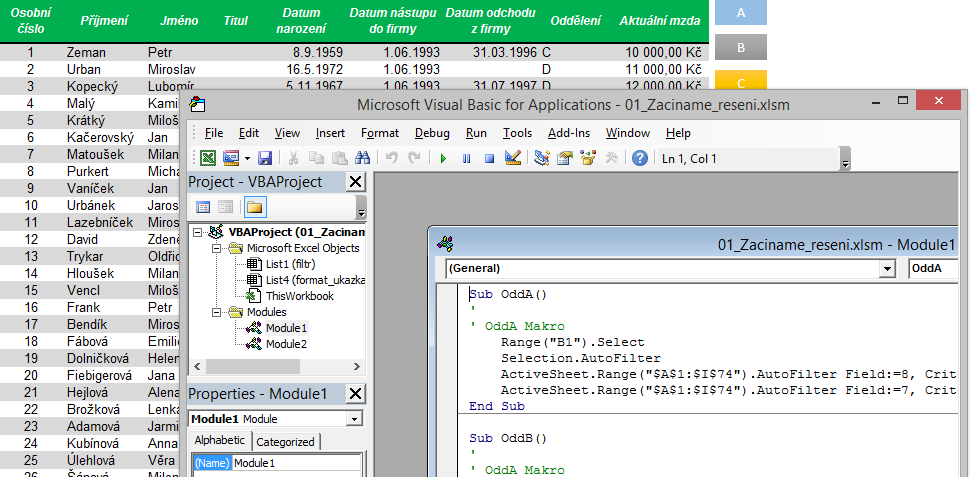Viewport: 972px width, 477px height.
Task: Switch to the Alphabetic tab
Action: coord(220,441)
